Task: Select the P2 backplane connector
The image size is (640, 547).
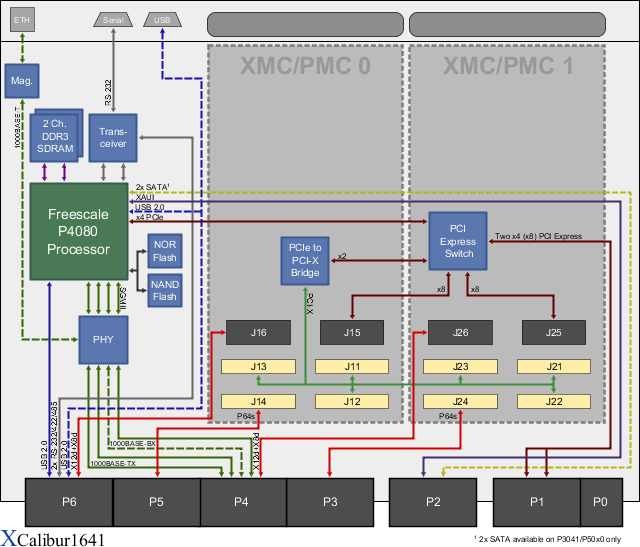Action: [433, 502]
